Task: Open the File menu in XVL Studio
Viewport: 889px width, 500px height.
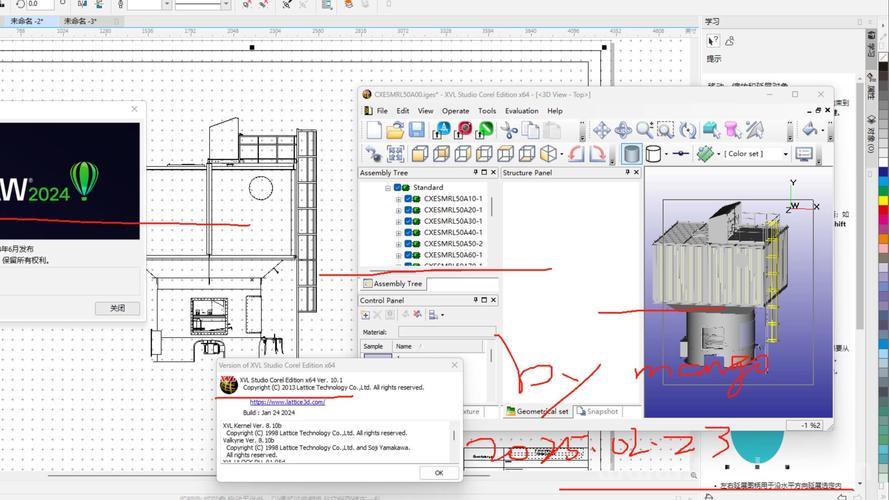Action: (382, 111)
